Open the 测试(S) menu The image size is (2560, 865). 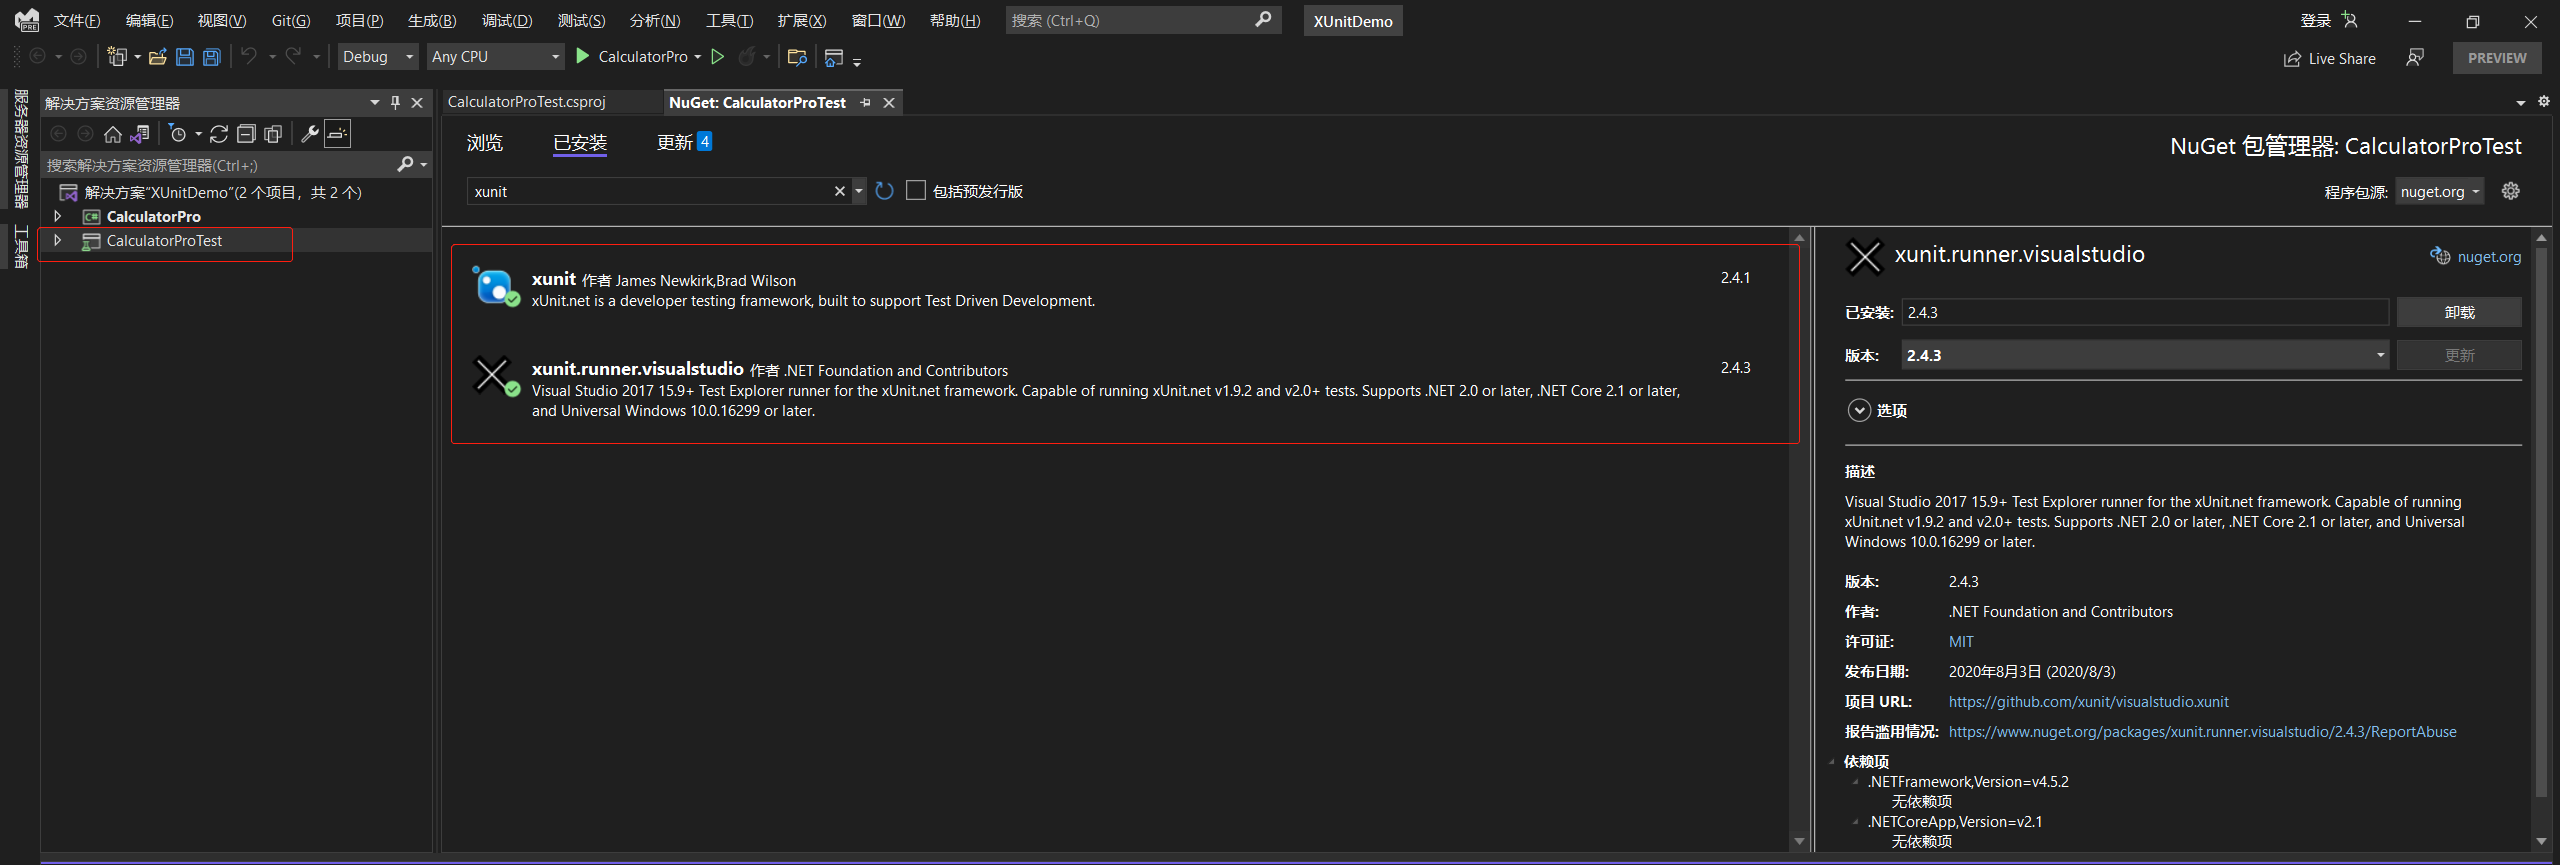click(581, 20)
